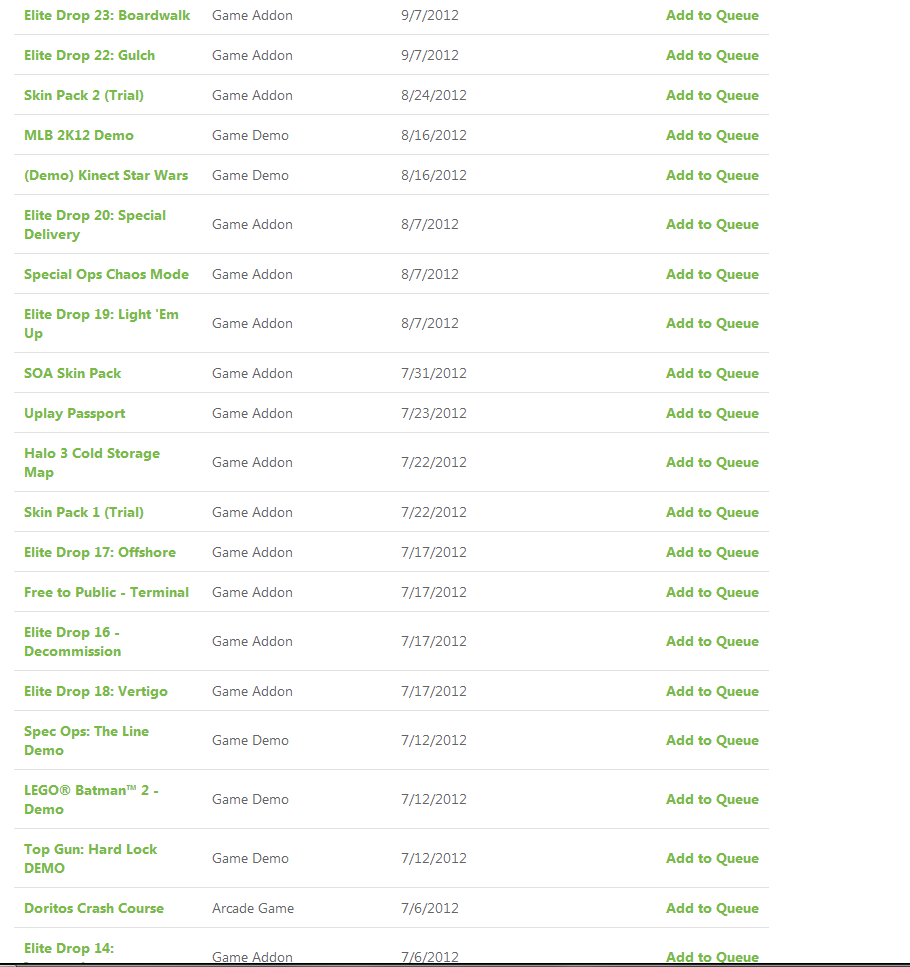Screen dimensions: 910x967
Task: Add Elite Drop 23: Boardwalk to queue
Action: point(712,15)
